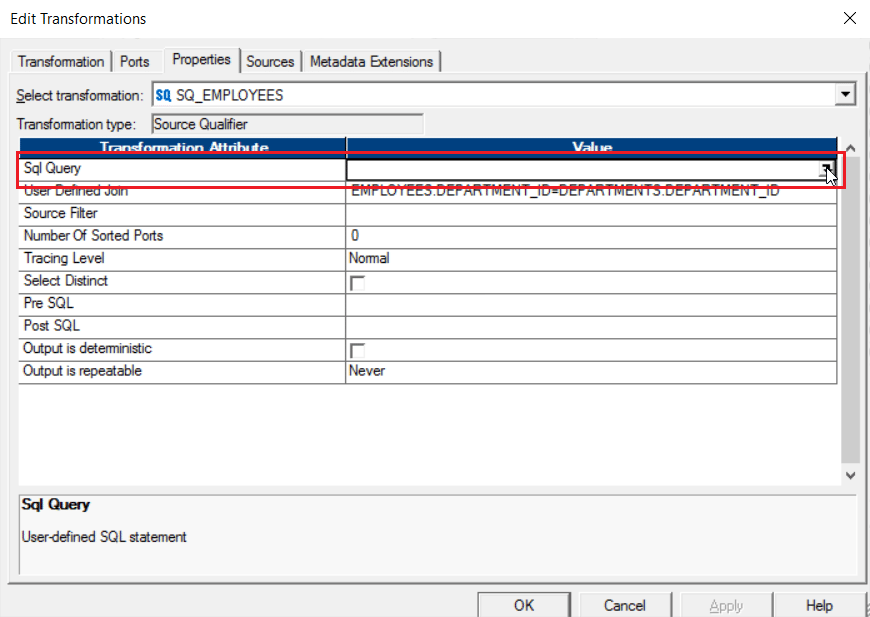Switch to the Ports tab
Image resolution: width=870 pixels, height=617 pixels.
tap(135, 62)
